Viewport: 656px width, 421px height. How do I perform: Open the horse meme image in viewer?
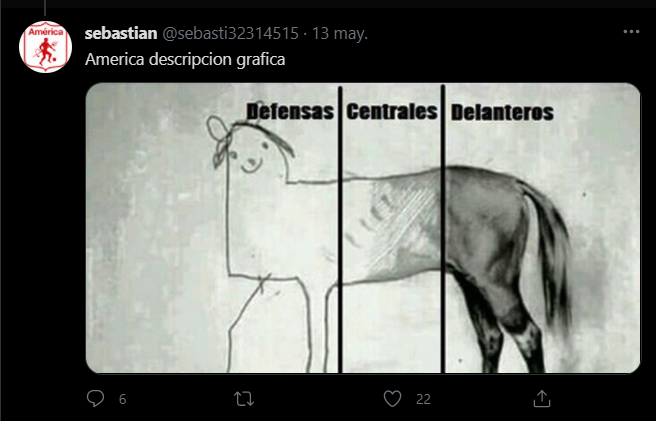point(363,228)
